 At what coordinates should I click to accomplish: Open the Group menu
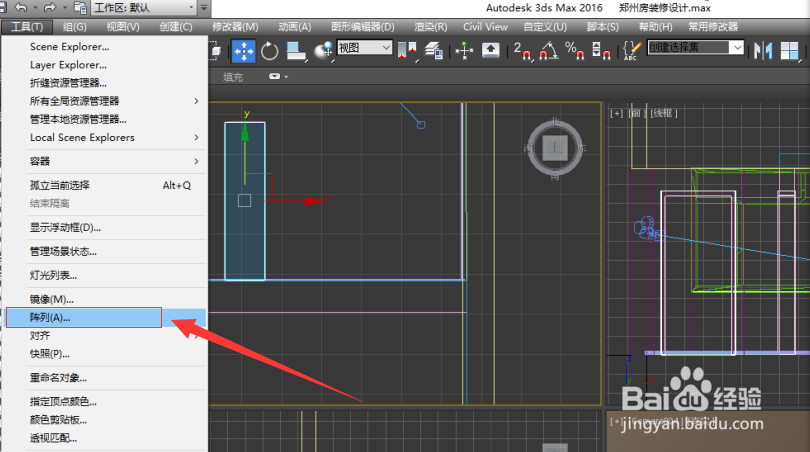click(x=75, y=27)
